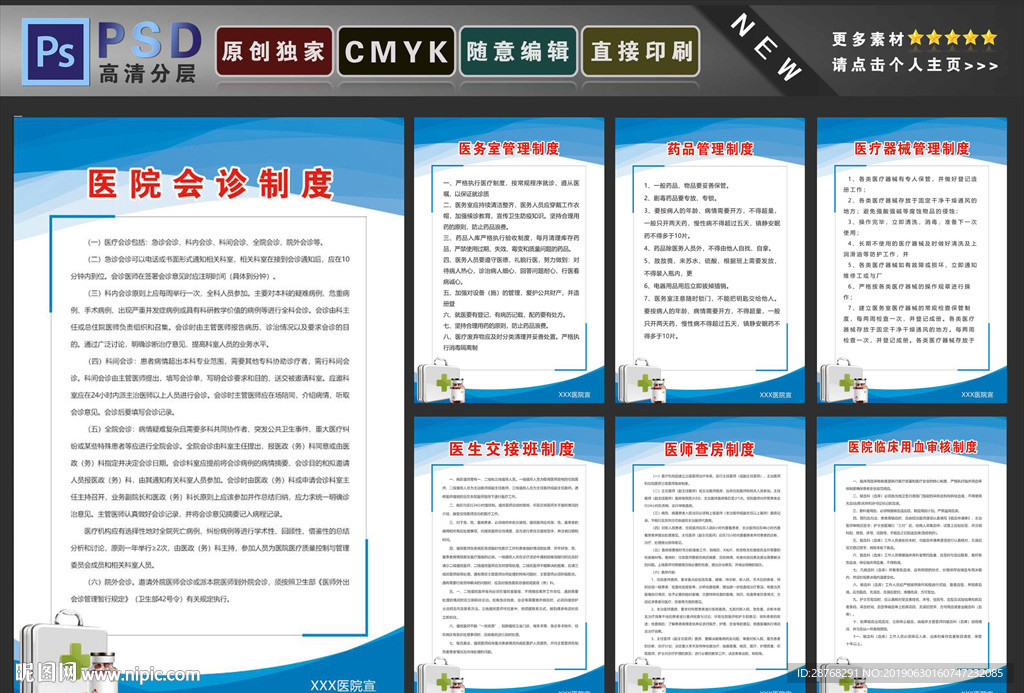The width and height of the screenshot is (1024, 693).
Task: Click the paragraph starting (四) 科间会诊
Action: click(210, 387)
